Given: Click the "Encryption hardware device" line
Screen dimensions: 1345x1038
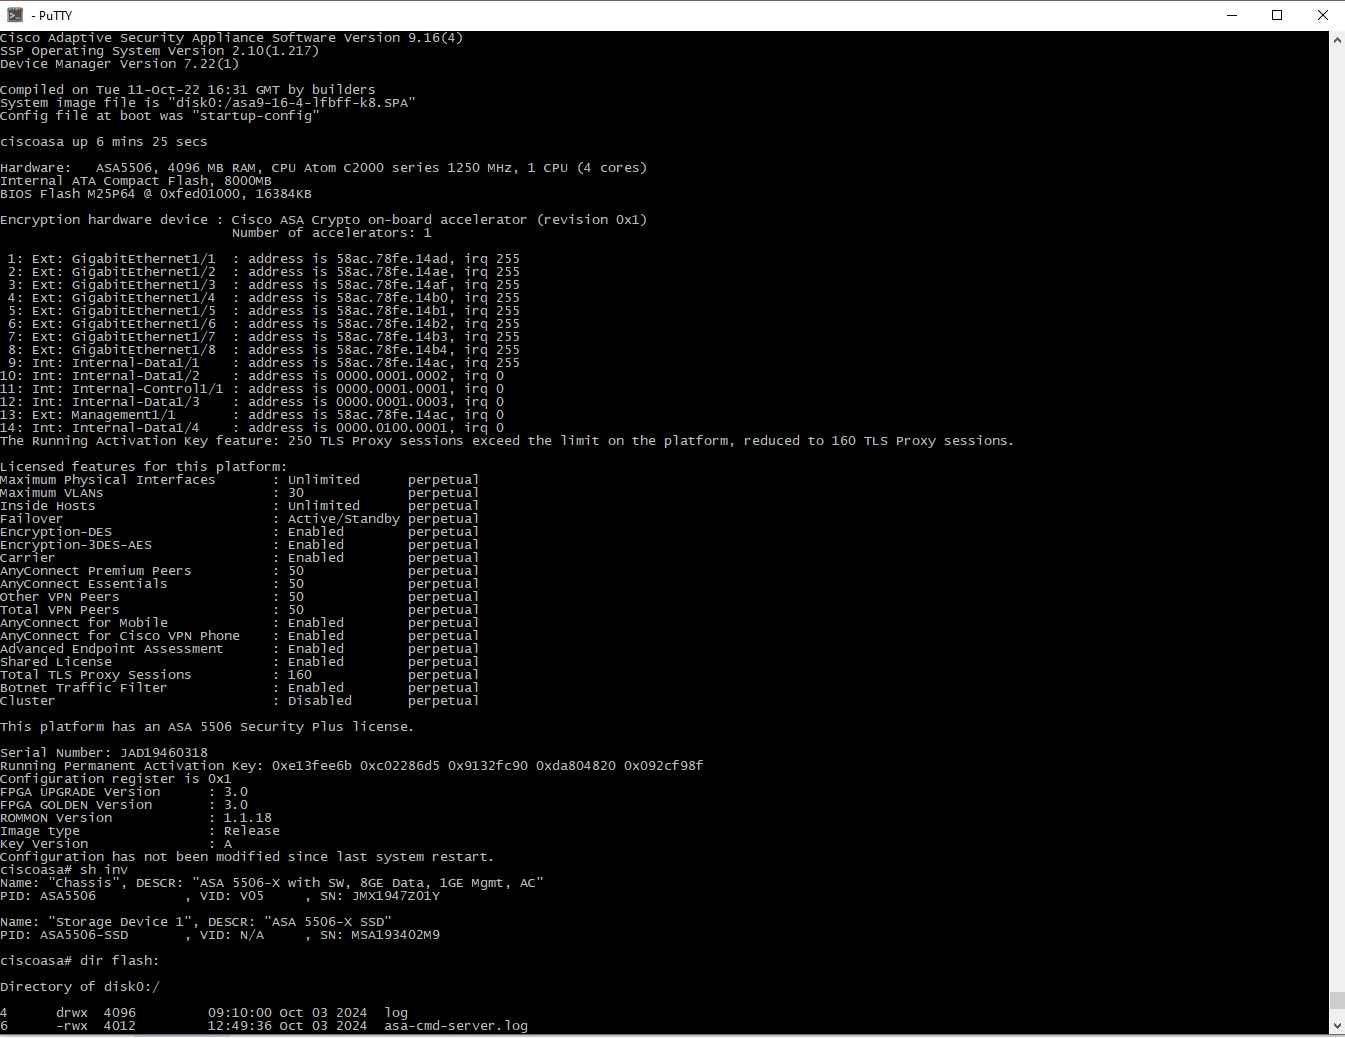Looking at the screenshot, I should pyautogui.click(x=324, y=220).
